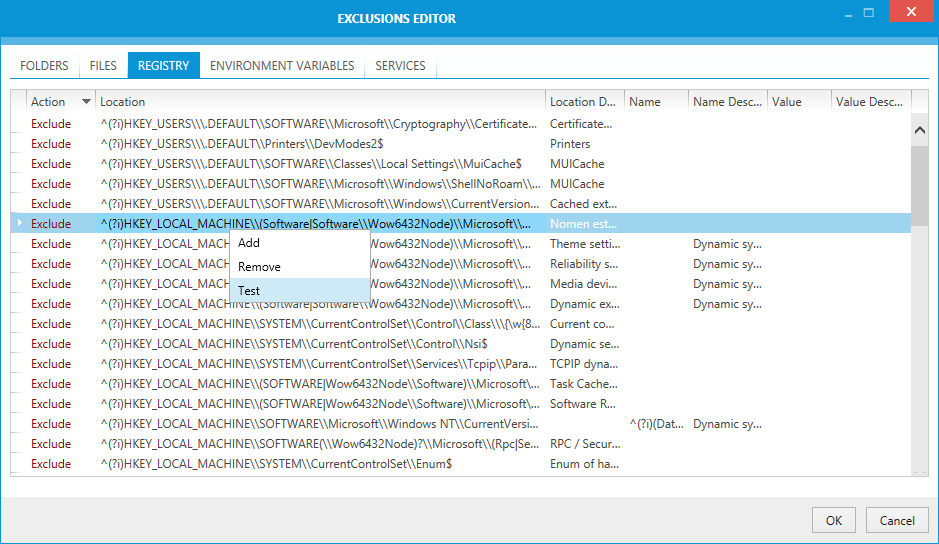Go to the Environment Variables tab

pyautogui.click(x=282, y=66)
